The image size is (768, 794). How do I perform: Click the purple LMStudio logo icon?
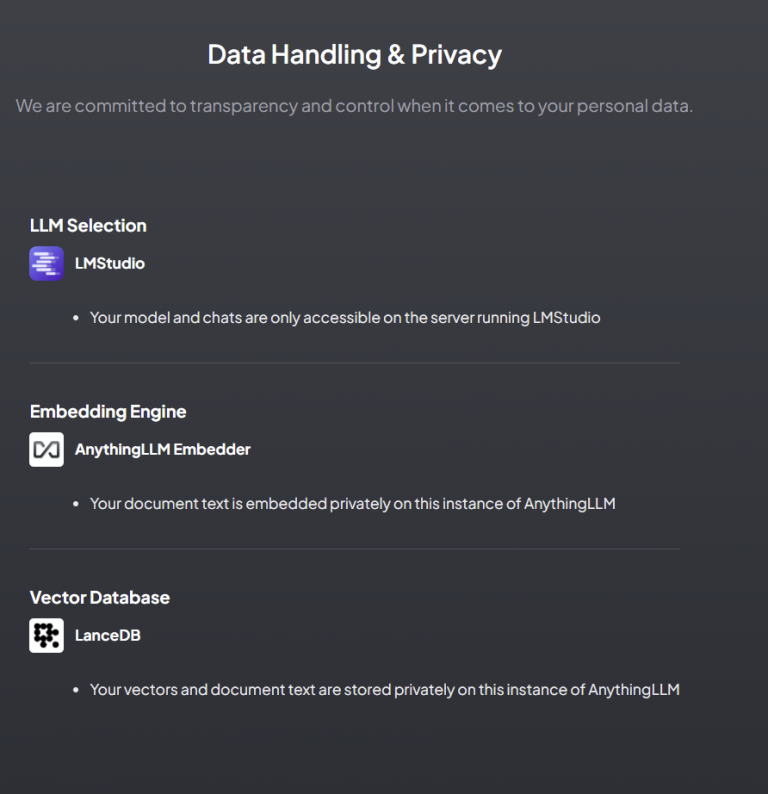click(46, 264)
